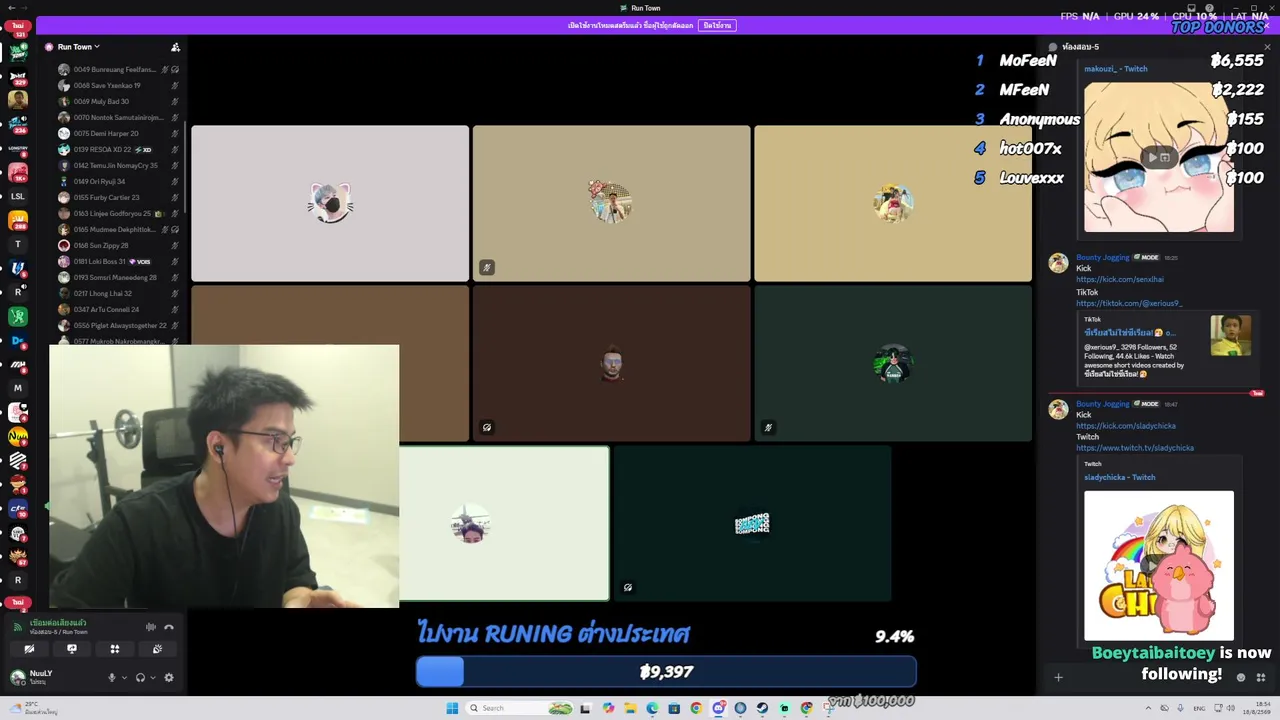Disconnect from the voice channel

[169, 627]
